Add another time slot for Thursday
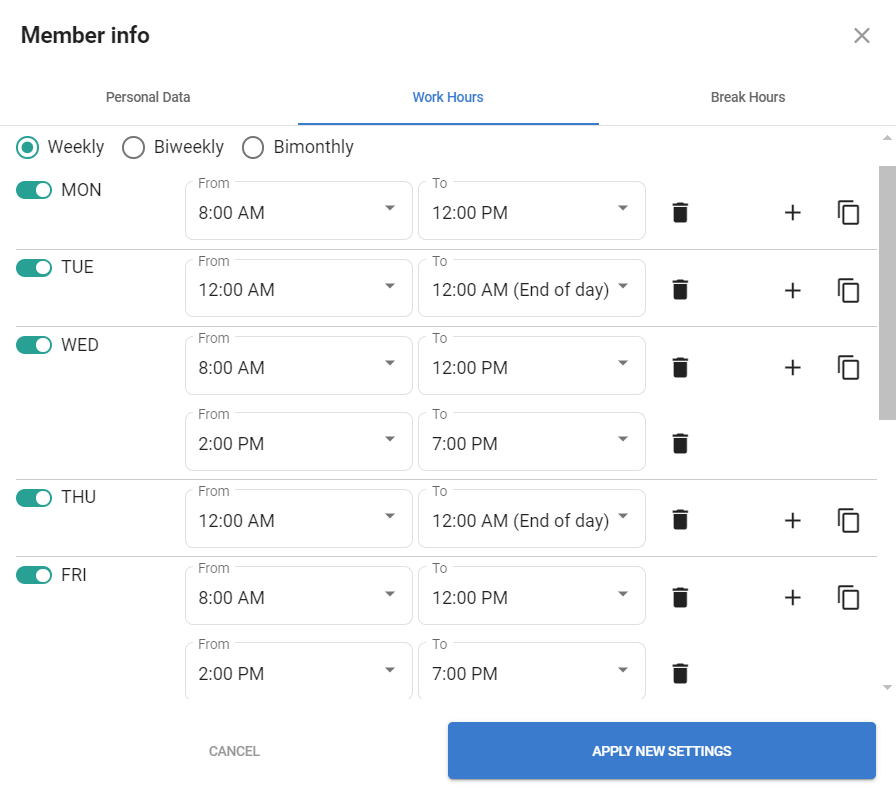Image resolution: width=896 pixels, height=793 pixels. tap(792, 520)
